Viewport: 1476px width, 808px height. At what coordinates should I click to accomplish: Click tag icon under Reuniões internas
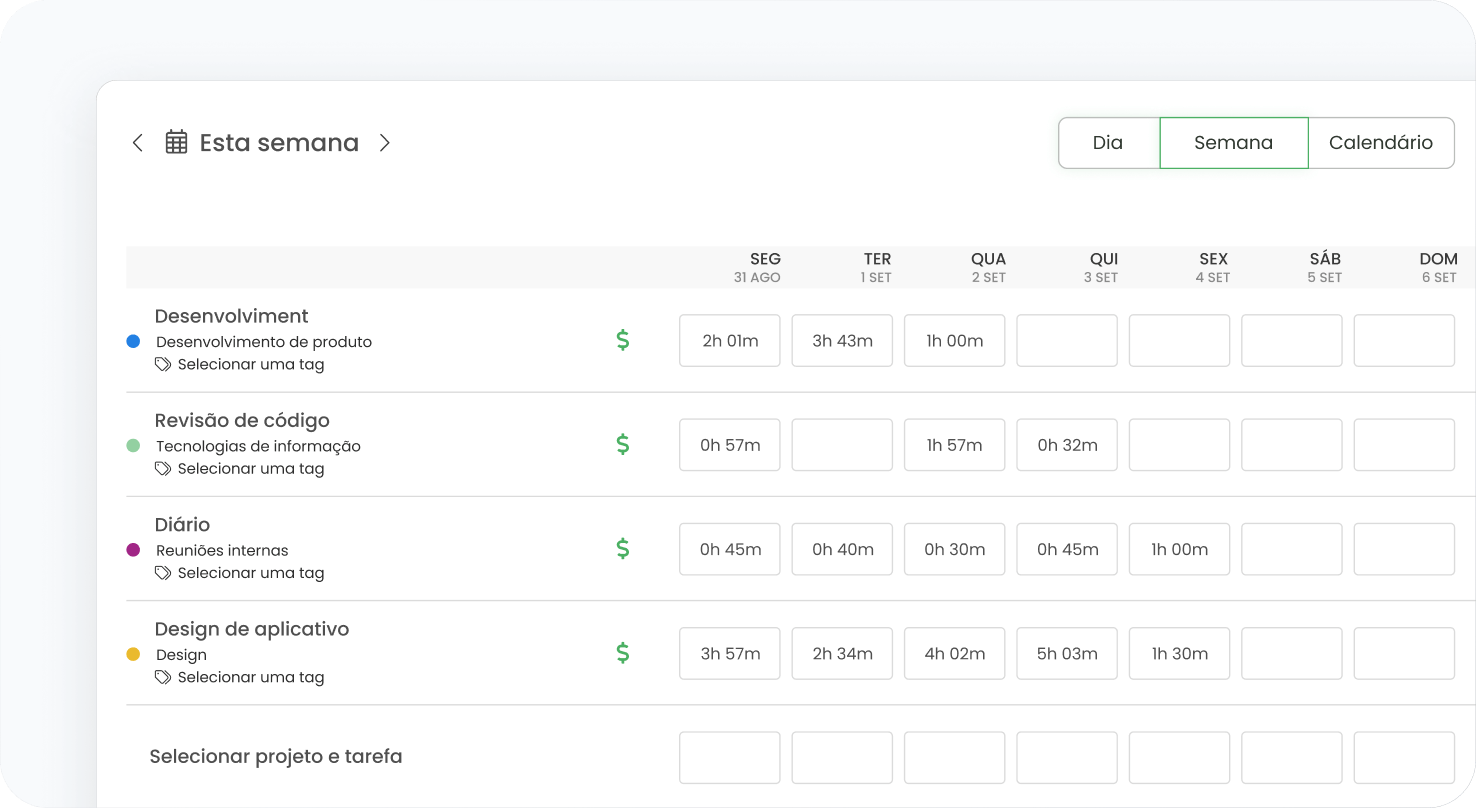tap(163, 573)
